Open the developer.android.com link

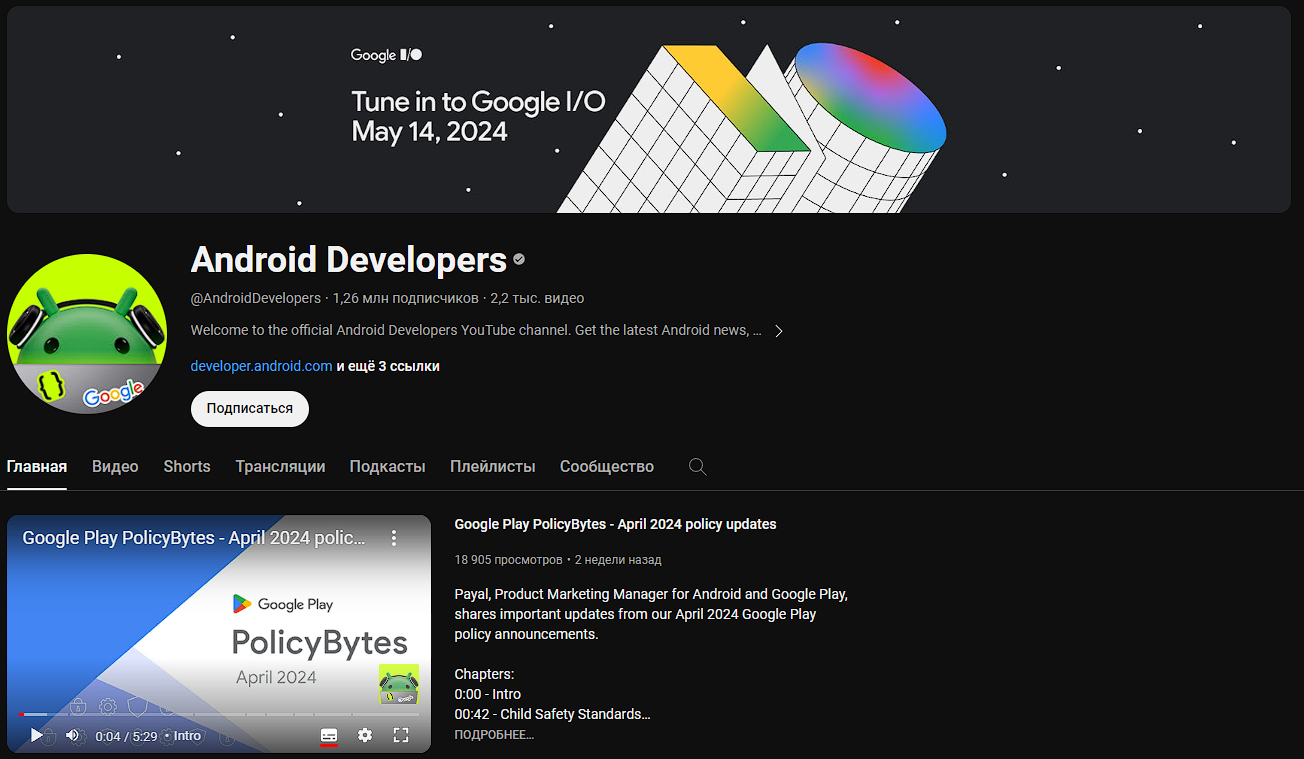click(260, 366)
